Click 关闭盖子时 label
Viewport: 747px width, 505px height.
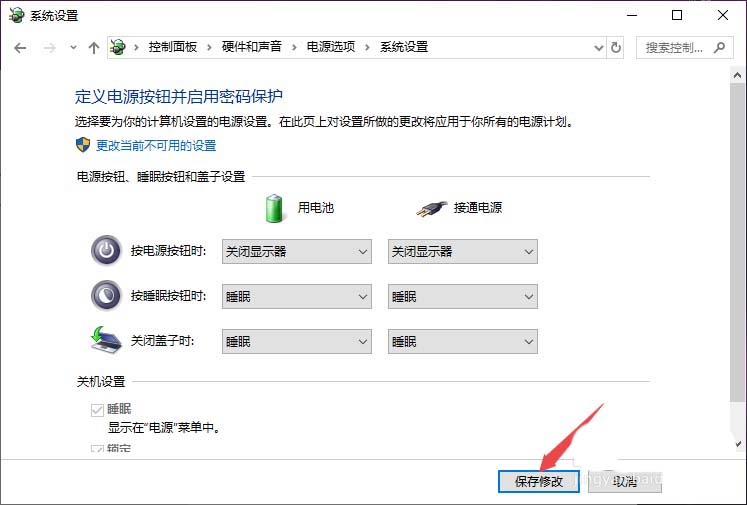click(x=162, y=341)
